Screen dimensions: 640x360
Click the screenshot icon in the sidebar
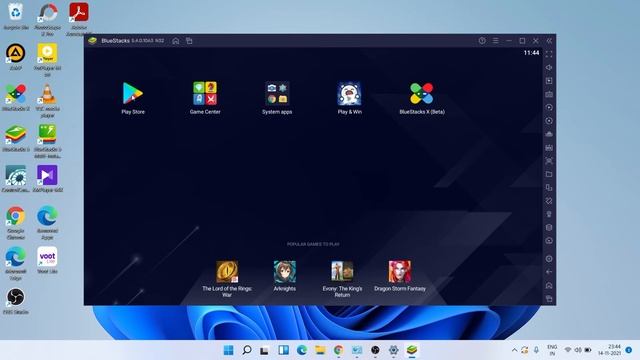click(x=549, y=161)
